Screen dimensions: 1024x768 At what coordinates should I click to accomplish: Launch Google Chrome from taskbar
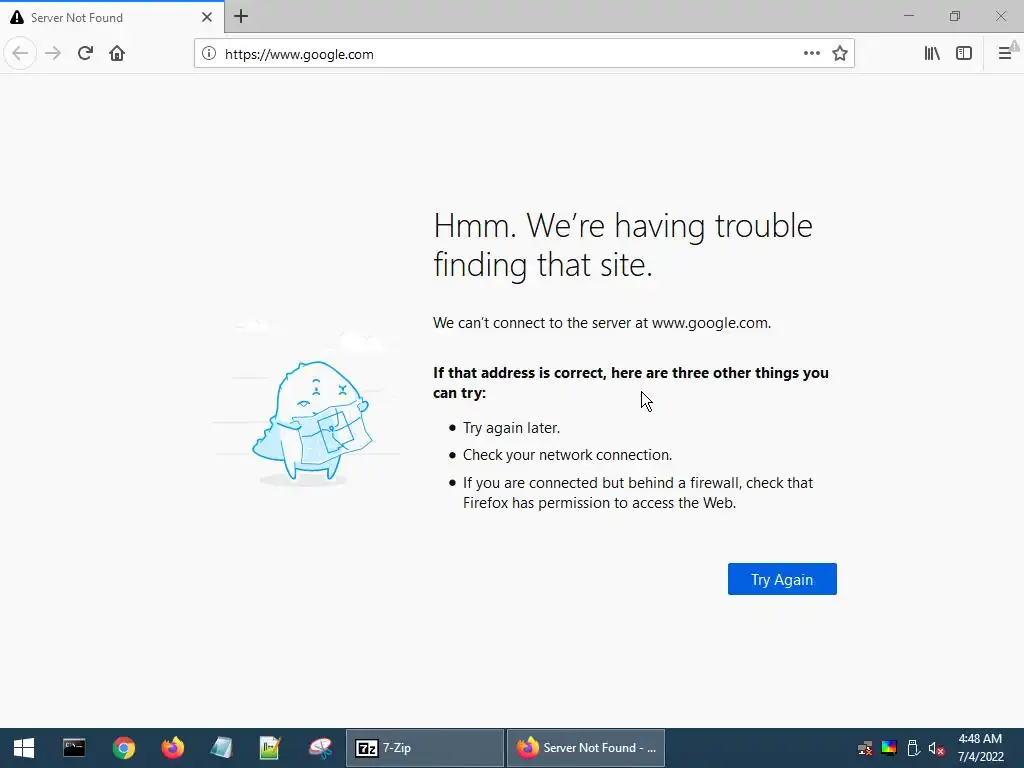tap(123, 748)
